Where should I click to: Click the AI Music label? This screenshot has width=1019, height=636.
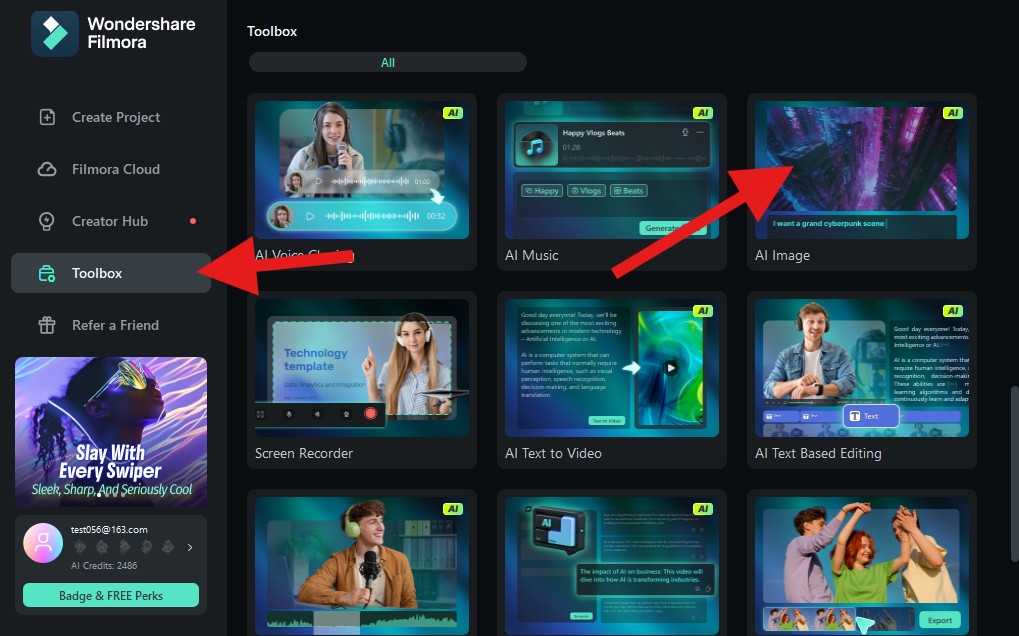(532, 255)
